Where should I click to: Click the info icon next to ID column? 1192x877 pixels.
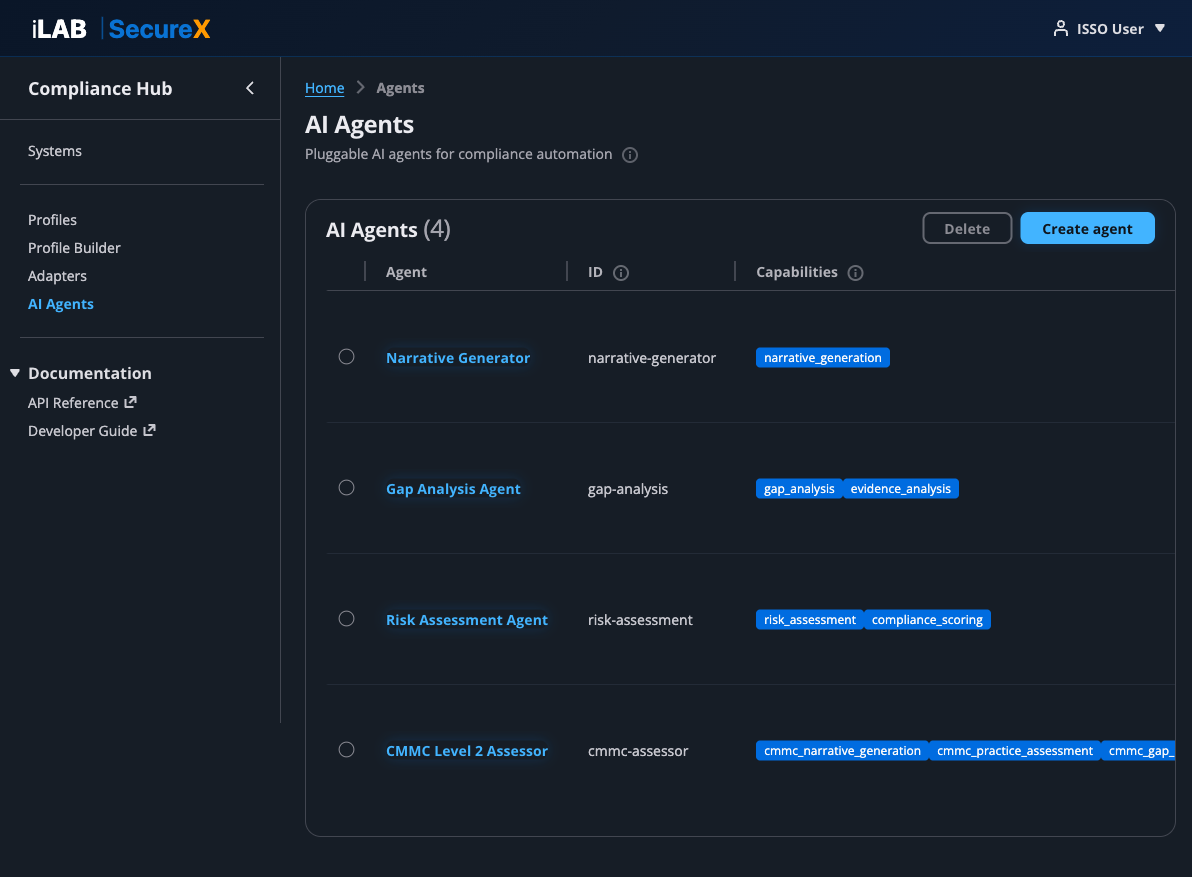click(x=620, y=273)
